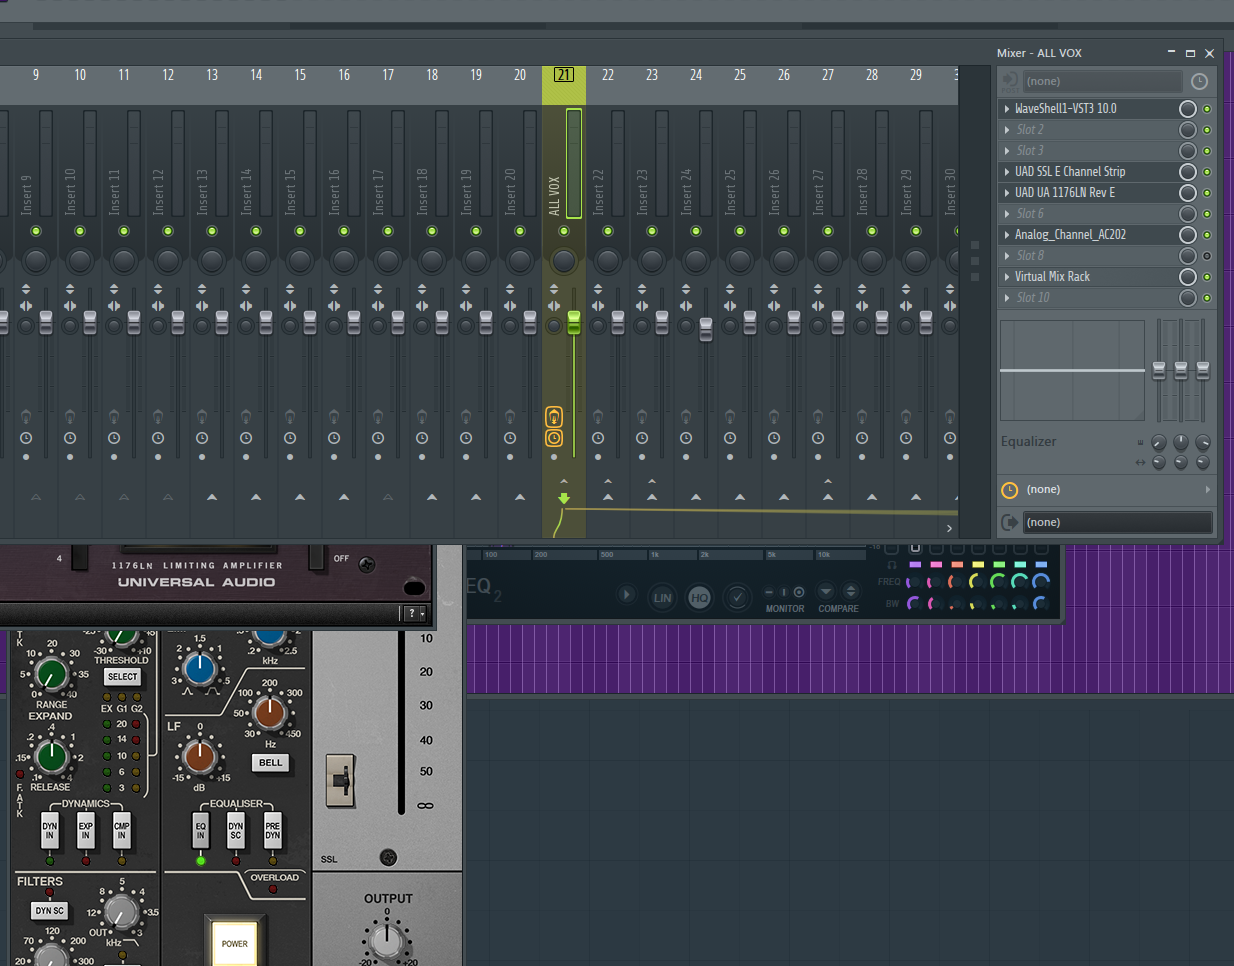Viewport: 1234px width, 966px height.
Task: Click the latency clock icon on the ALL VOX track
Action: coord(554,438)
